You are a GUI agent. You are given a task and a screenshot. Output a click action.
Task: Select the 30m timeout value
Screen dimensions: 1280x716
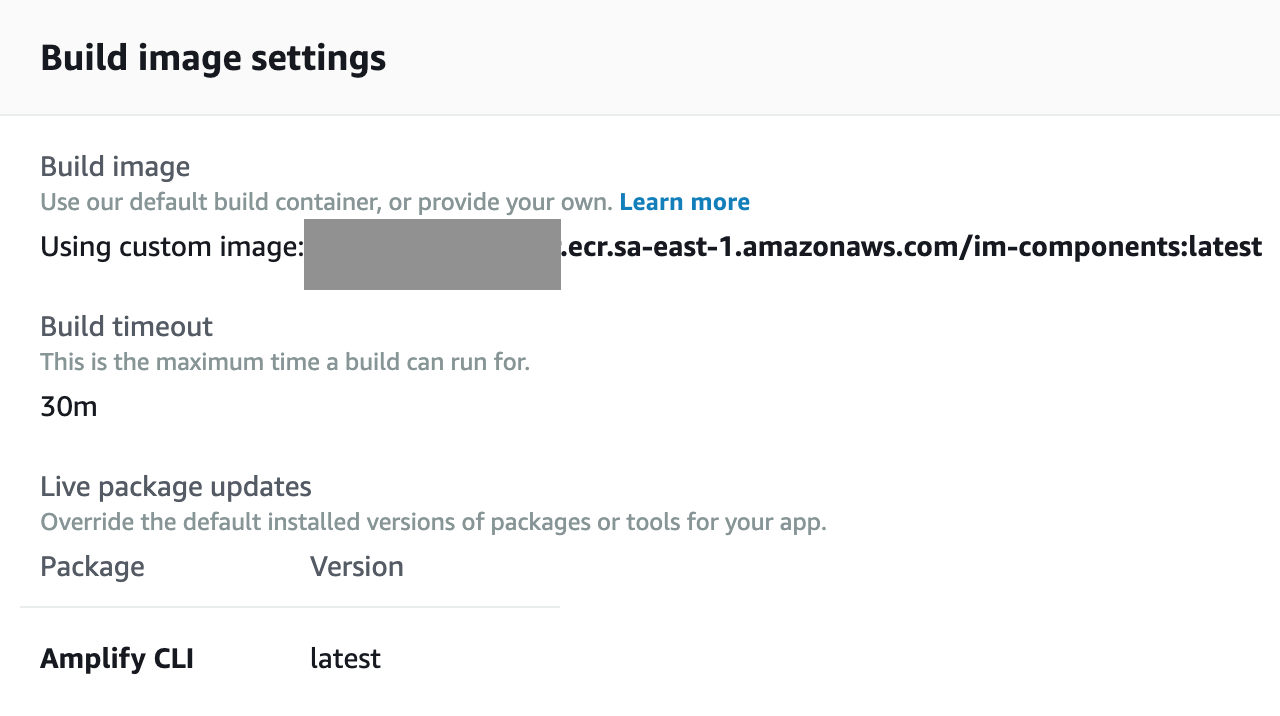68,406
